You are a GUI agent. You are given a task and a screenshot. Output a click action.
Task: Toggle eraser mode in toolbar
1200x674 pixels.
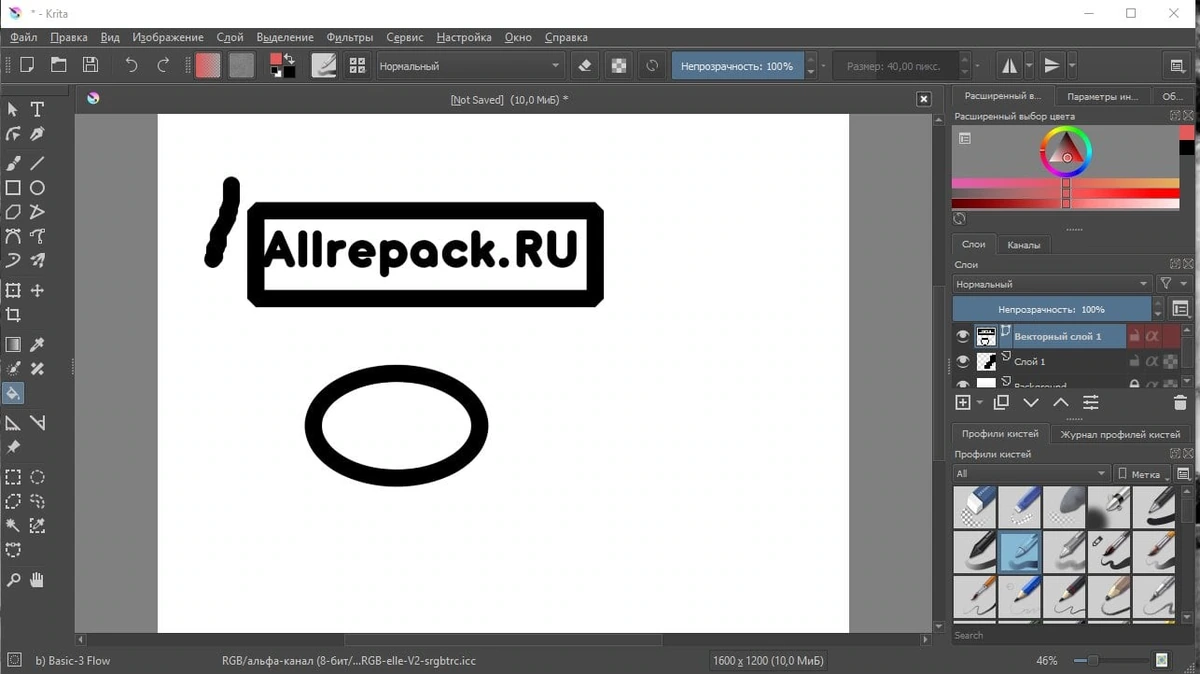(585, 66)
